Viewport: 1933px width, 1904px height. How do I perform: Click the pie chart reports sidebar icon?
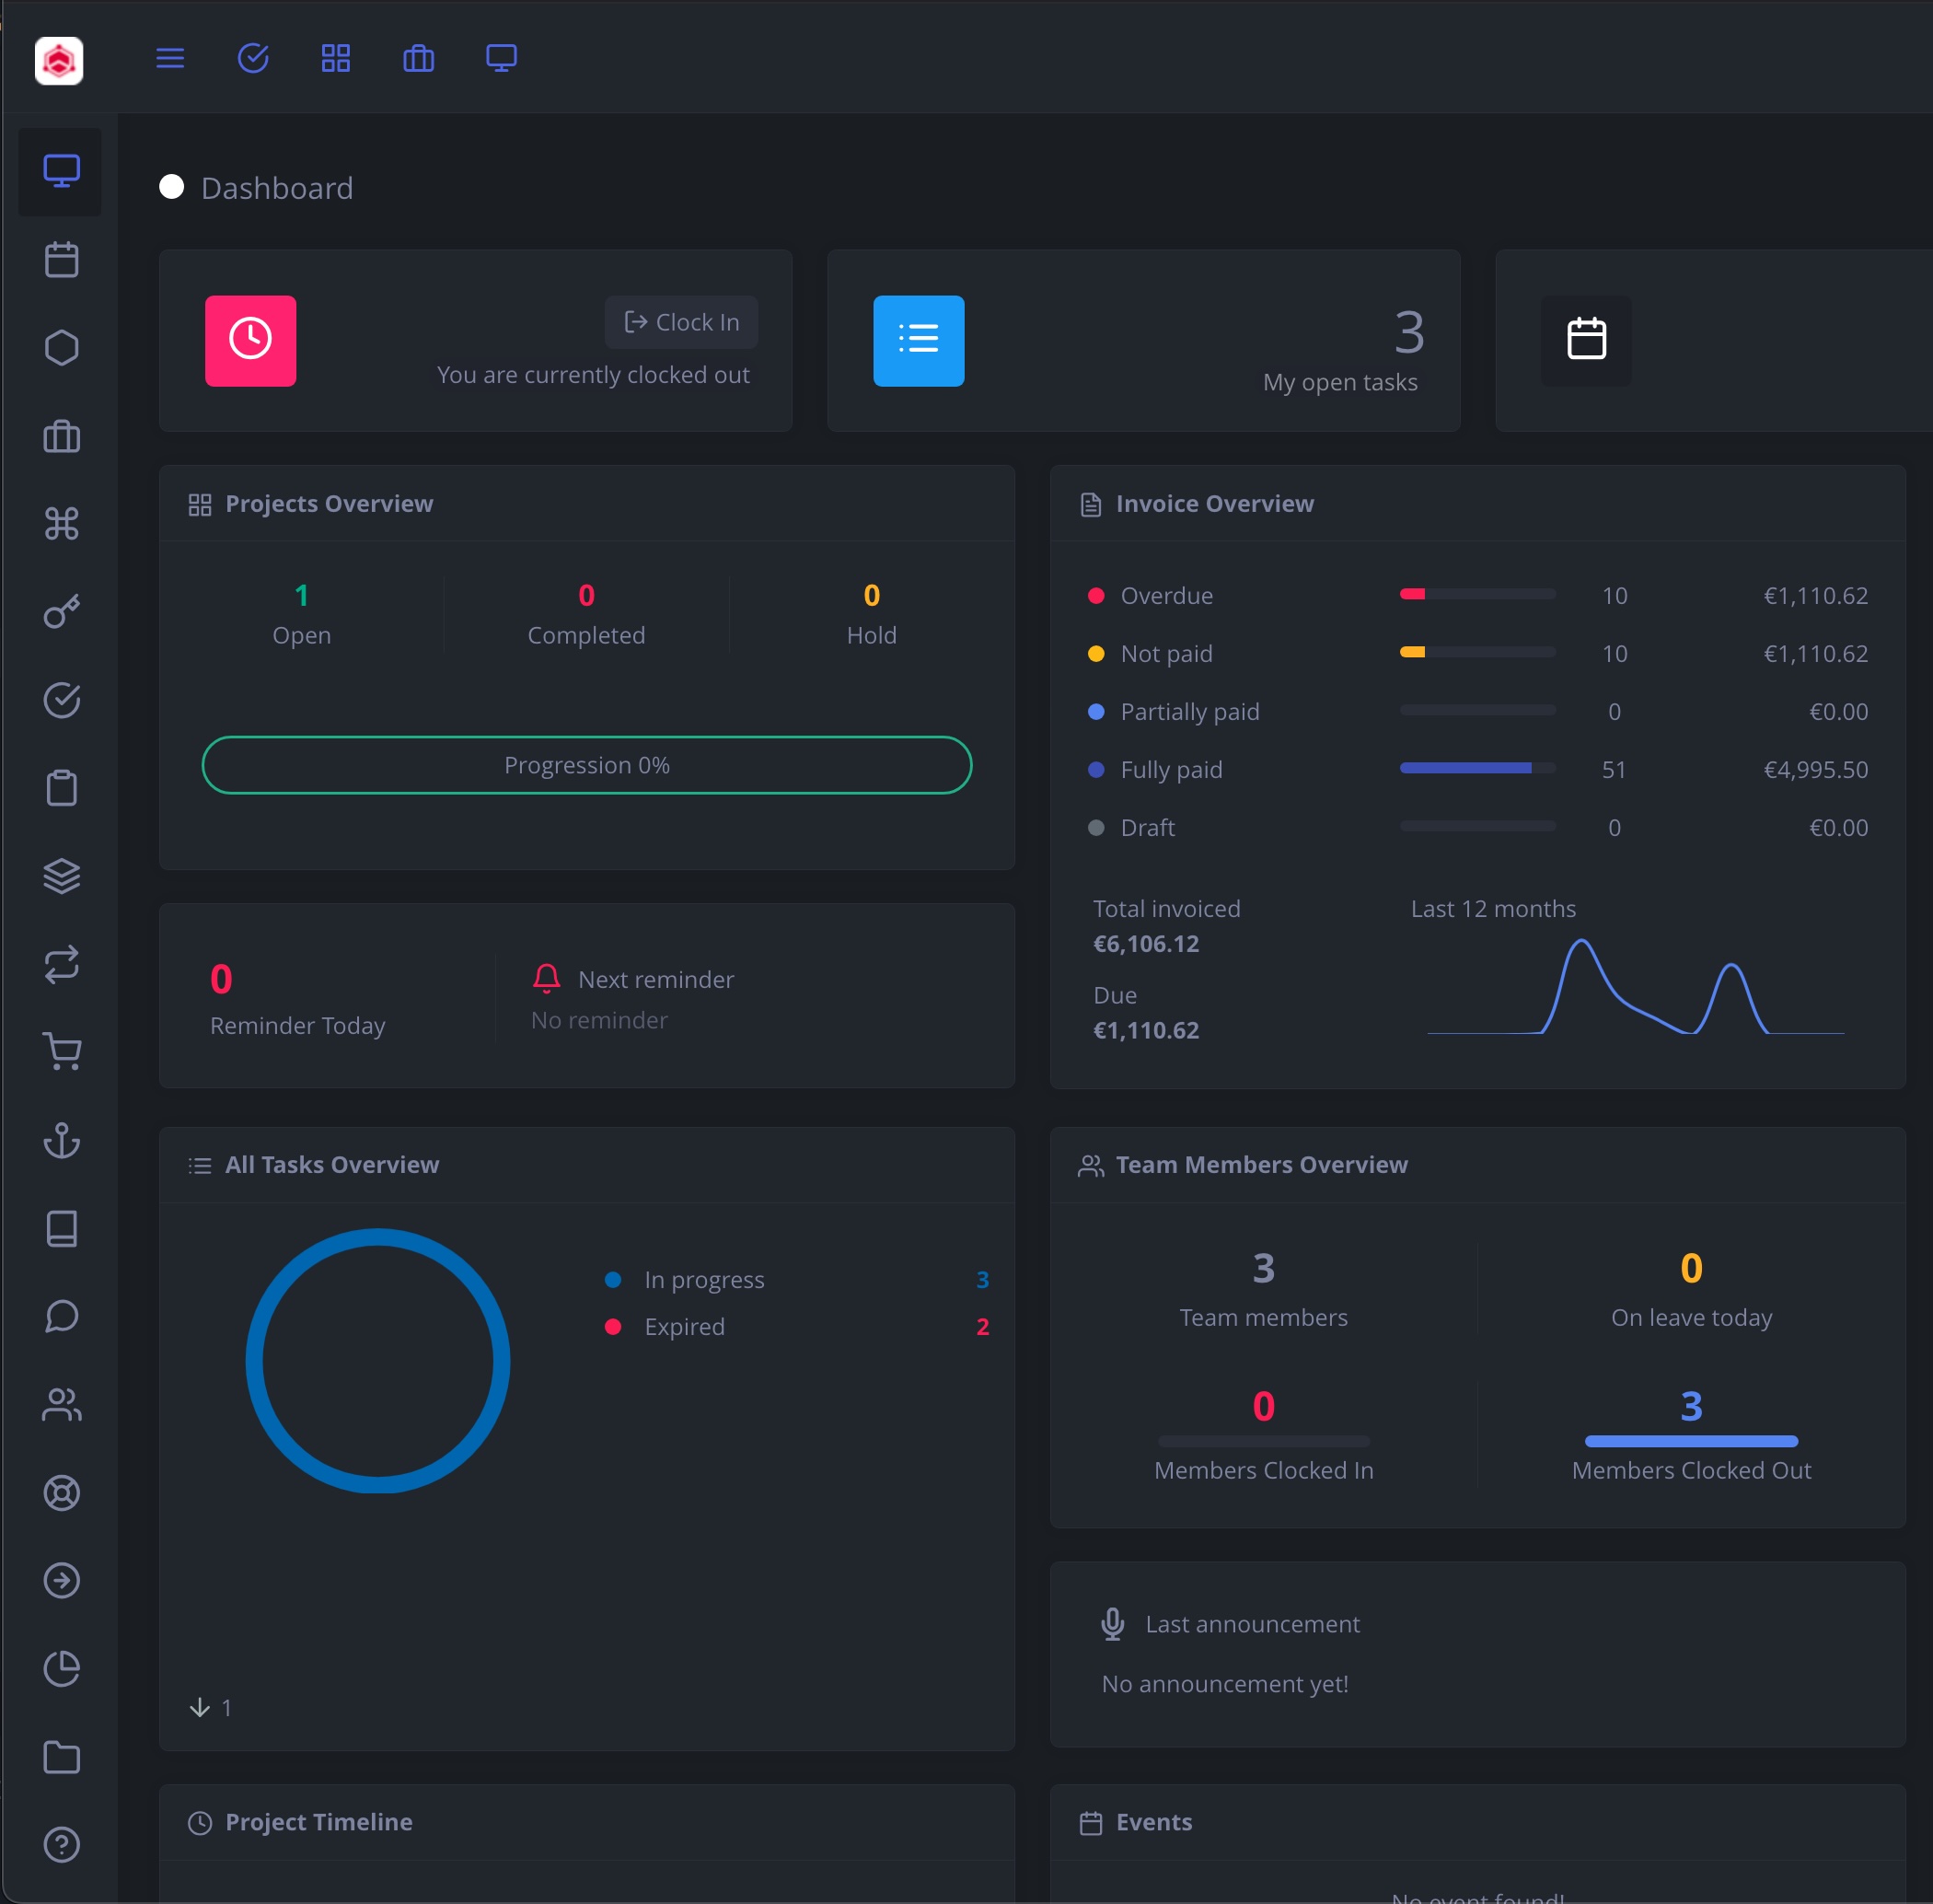pyautogui.click(x=62, y=1668)
